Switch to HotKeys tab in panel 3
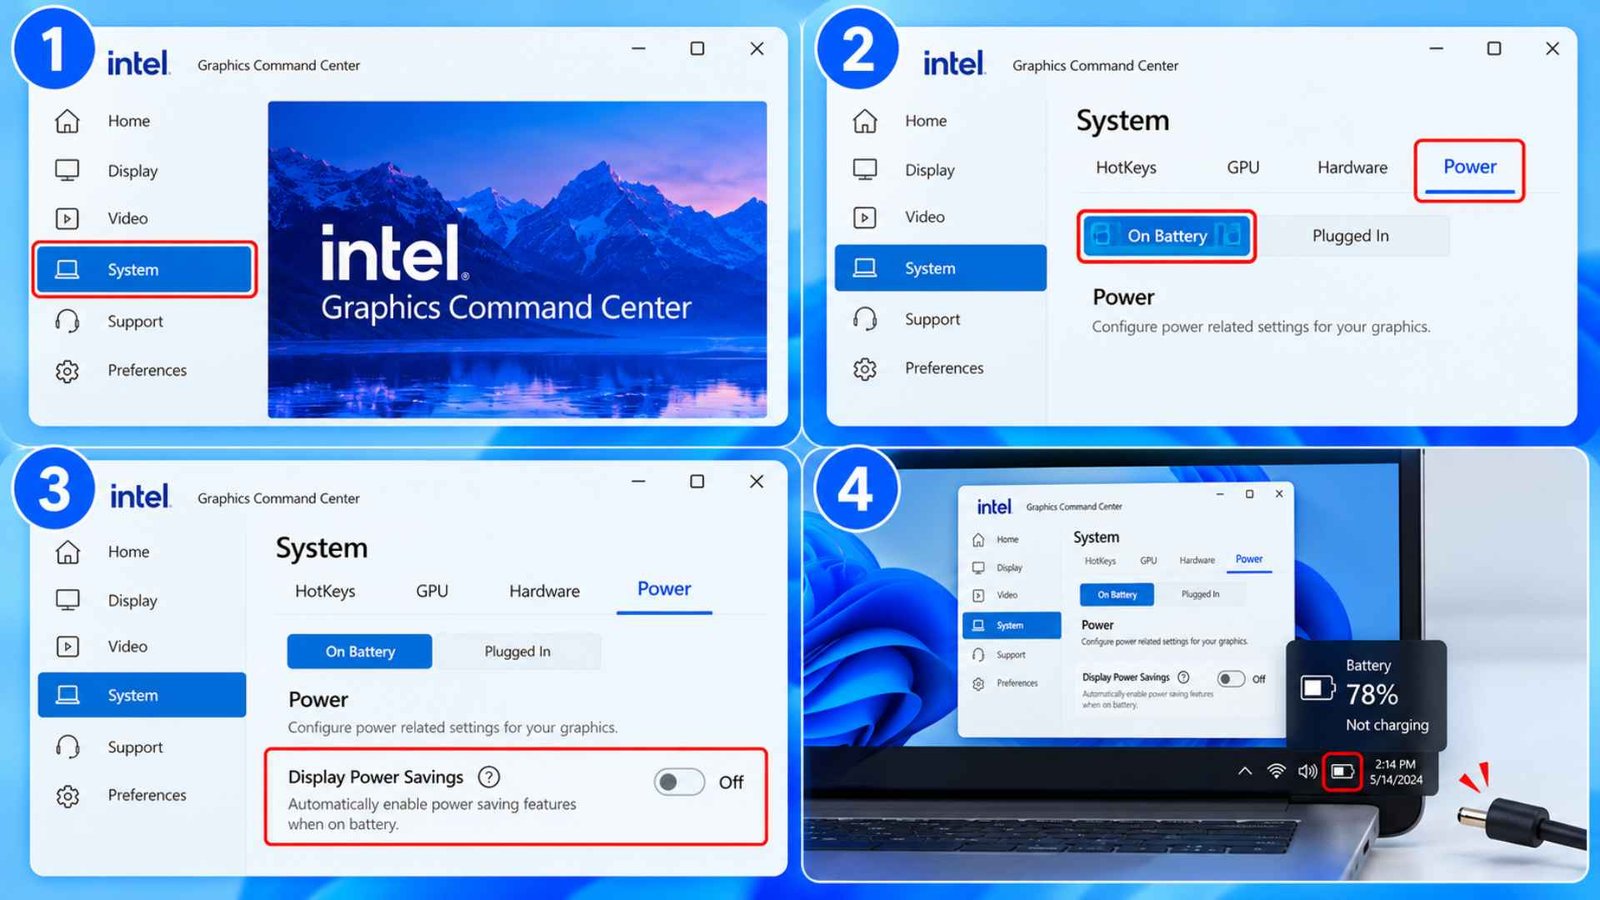This screenshot has width=1600, height=900. (x=325, y=591)
